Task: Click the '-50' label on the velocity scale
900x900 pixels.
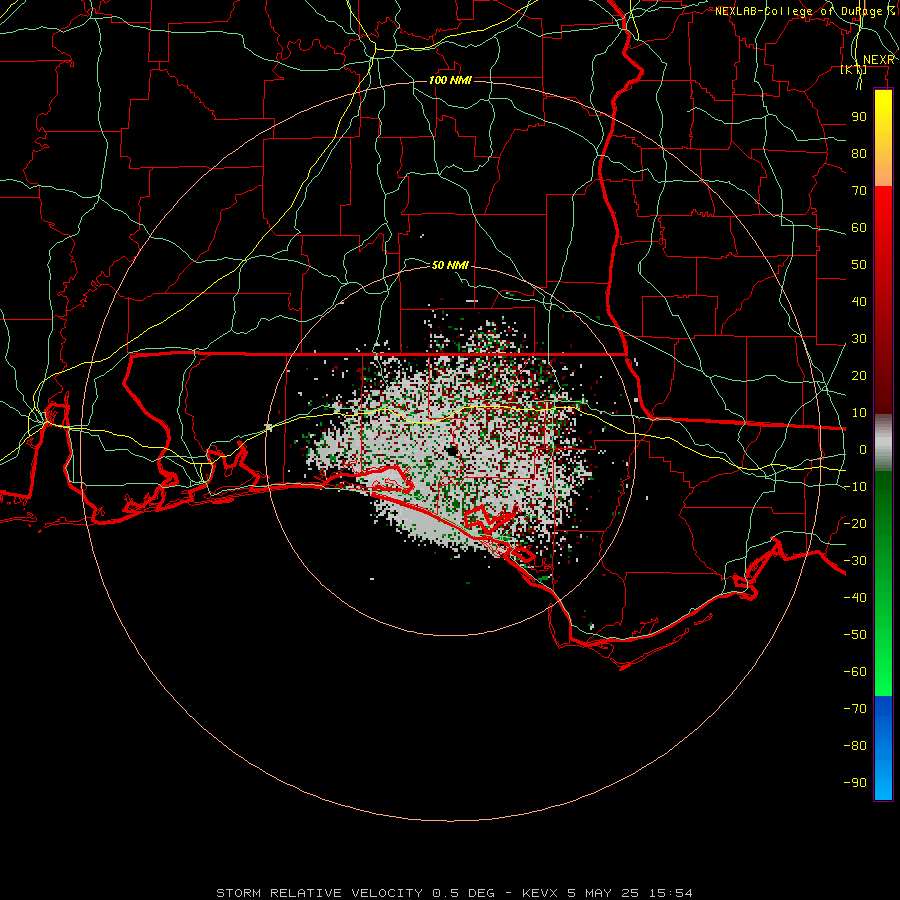Action: click(x=855, y=635)
